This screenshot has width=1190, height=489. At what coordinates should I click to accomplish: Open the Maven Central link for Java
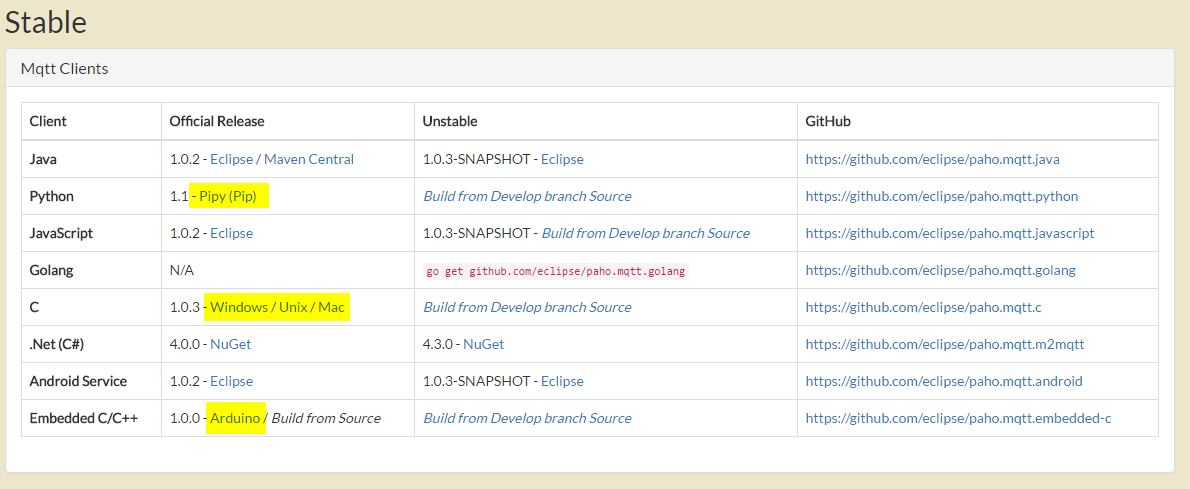[x=308, y=159]
